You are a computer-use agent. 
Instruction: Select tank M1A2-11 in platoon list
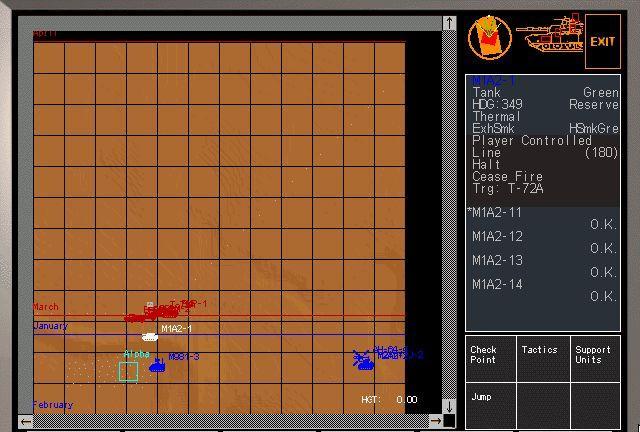point(497,213)
